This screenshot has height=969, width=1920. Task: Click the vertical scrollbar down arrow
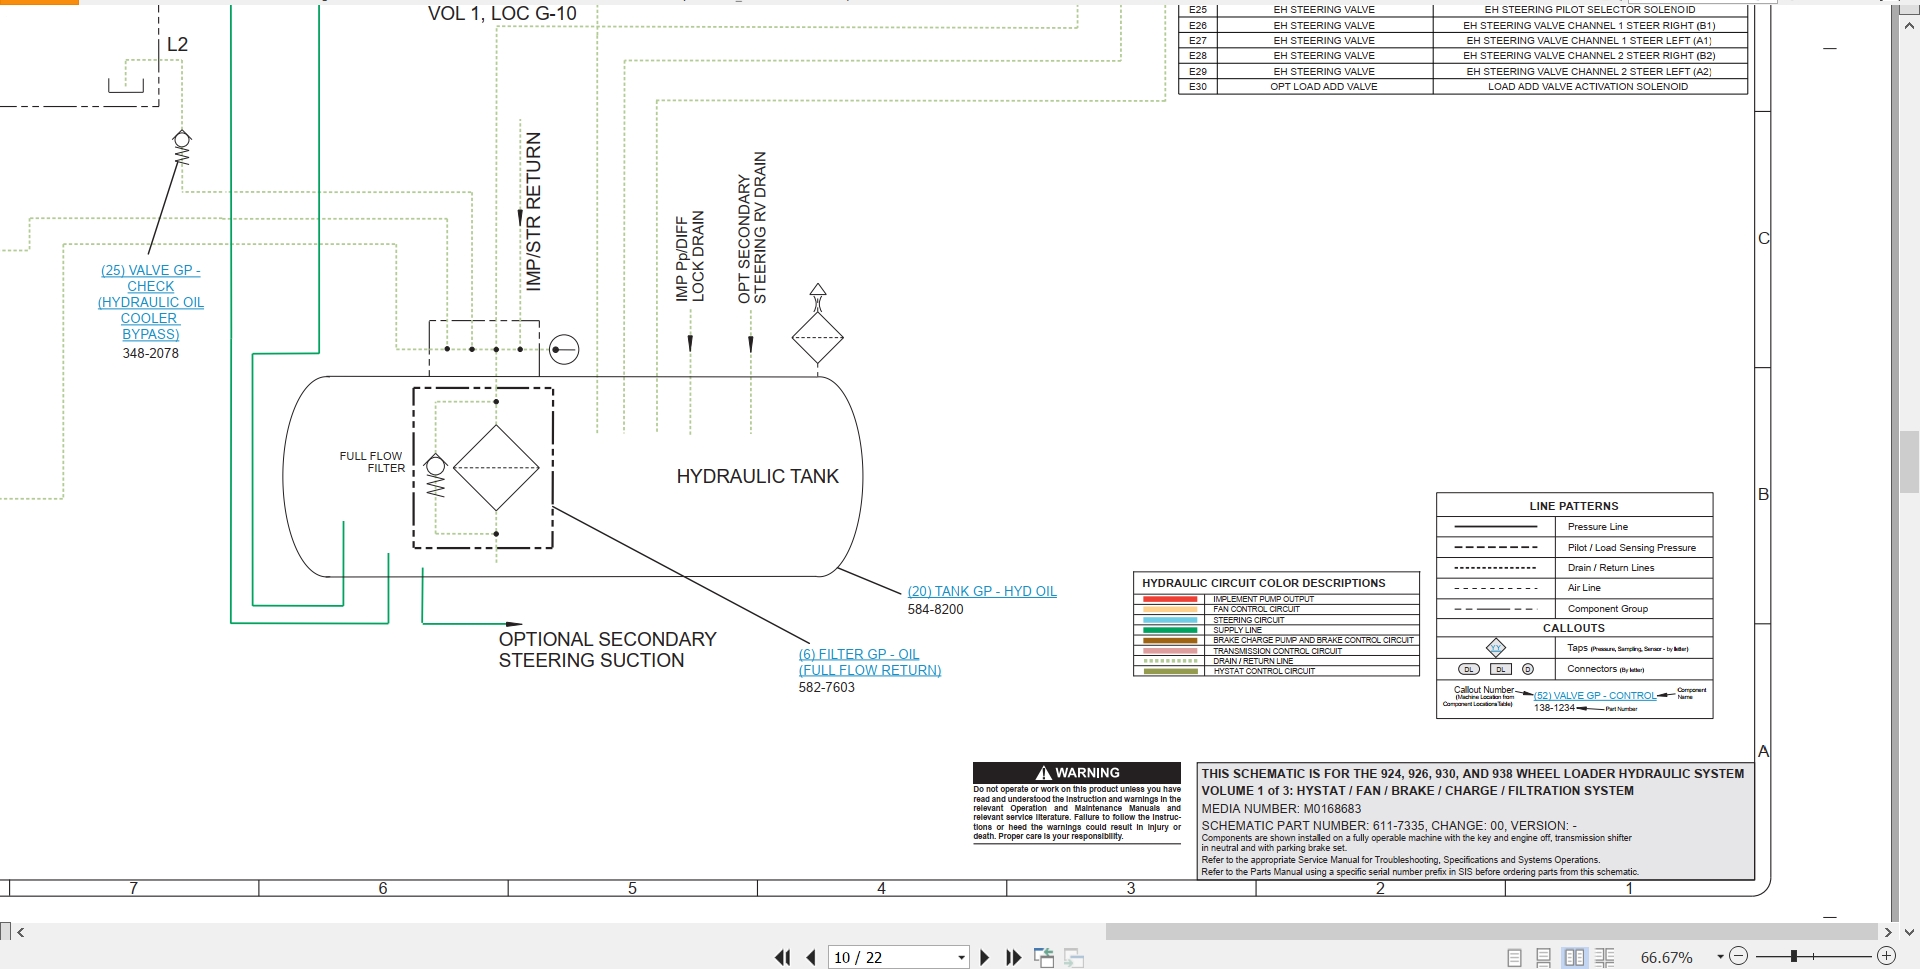tap(1909, 932)
